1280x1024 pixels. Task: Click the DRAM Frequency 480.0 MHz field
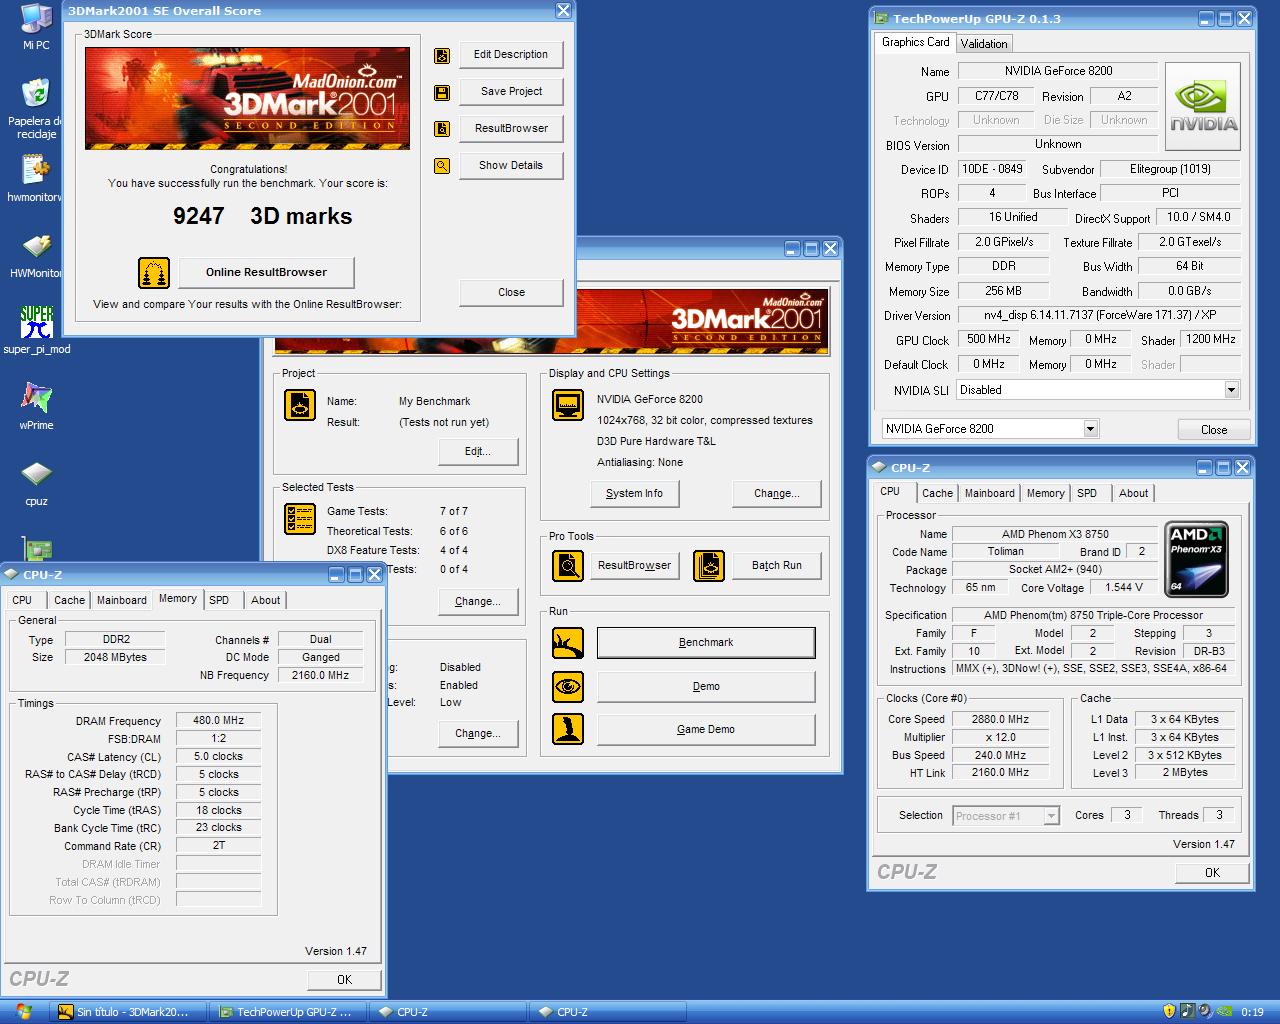click(x=219, y=721)
